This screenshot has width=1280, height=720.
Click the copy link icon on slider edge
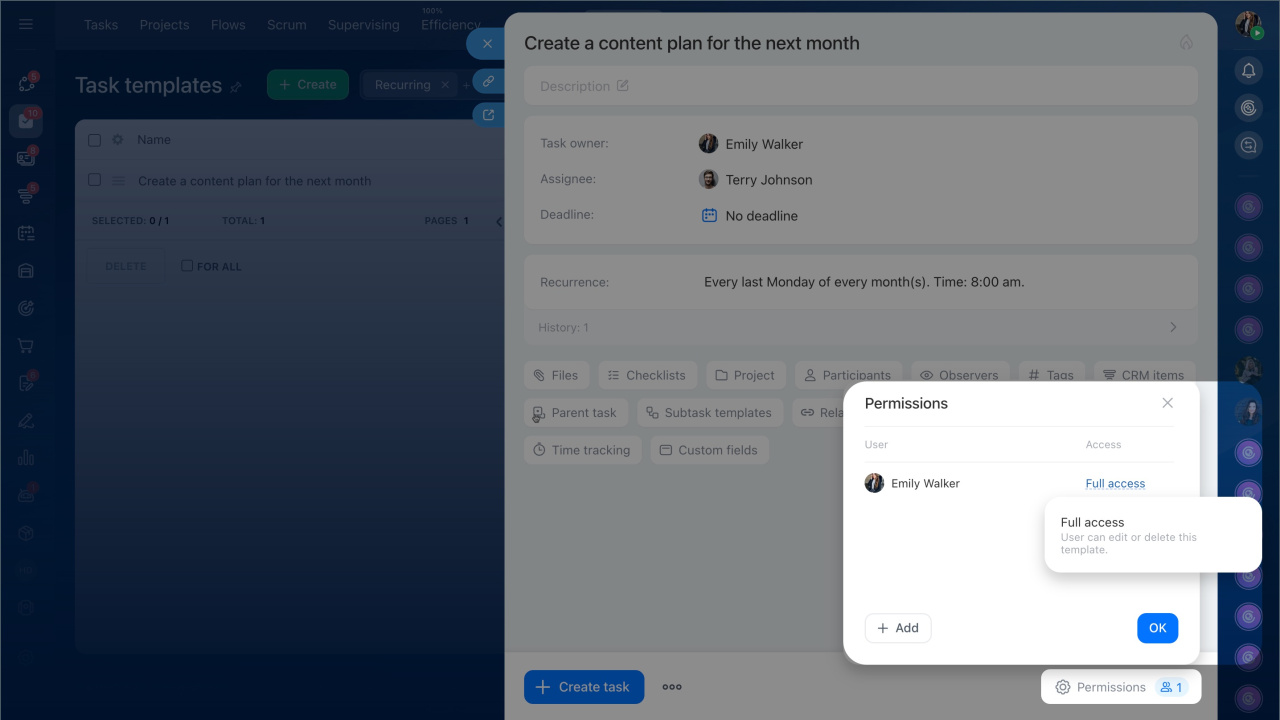(x=488, y=81)
